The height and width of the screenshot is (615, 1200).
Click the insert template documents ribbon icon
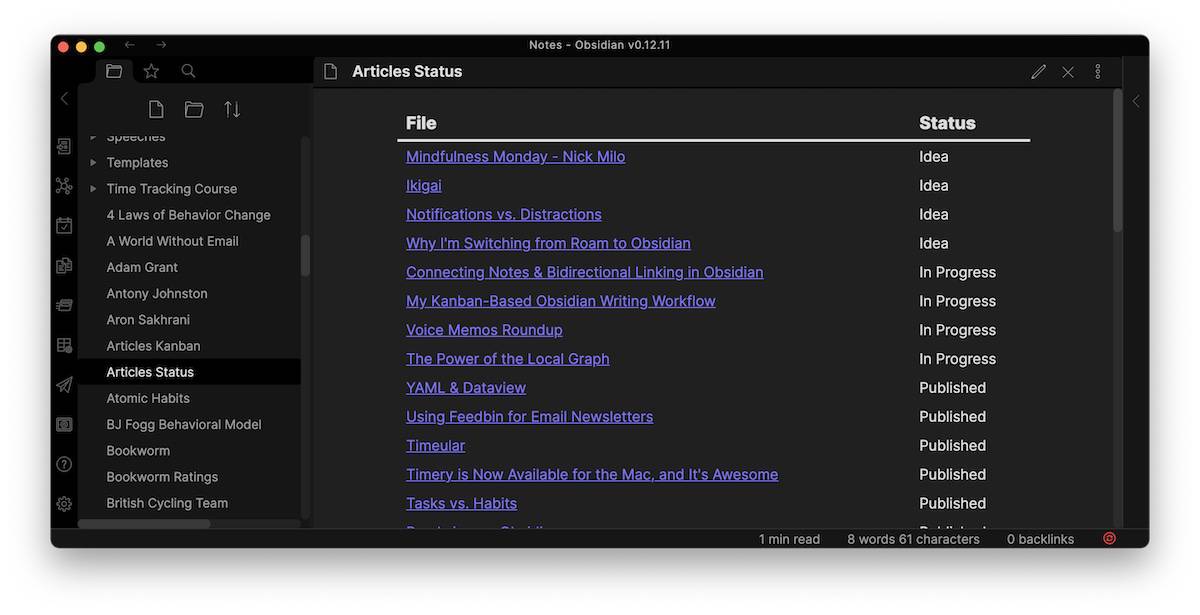[64, 265]
